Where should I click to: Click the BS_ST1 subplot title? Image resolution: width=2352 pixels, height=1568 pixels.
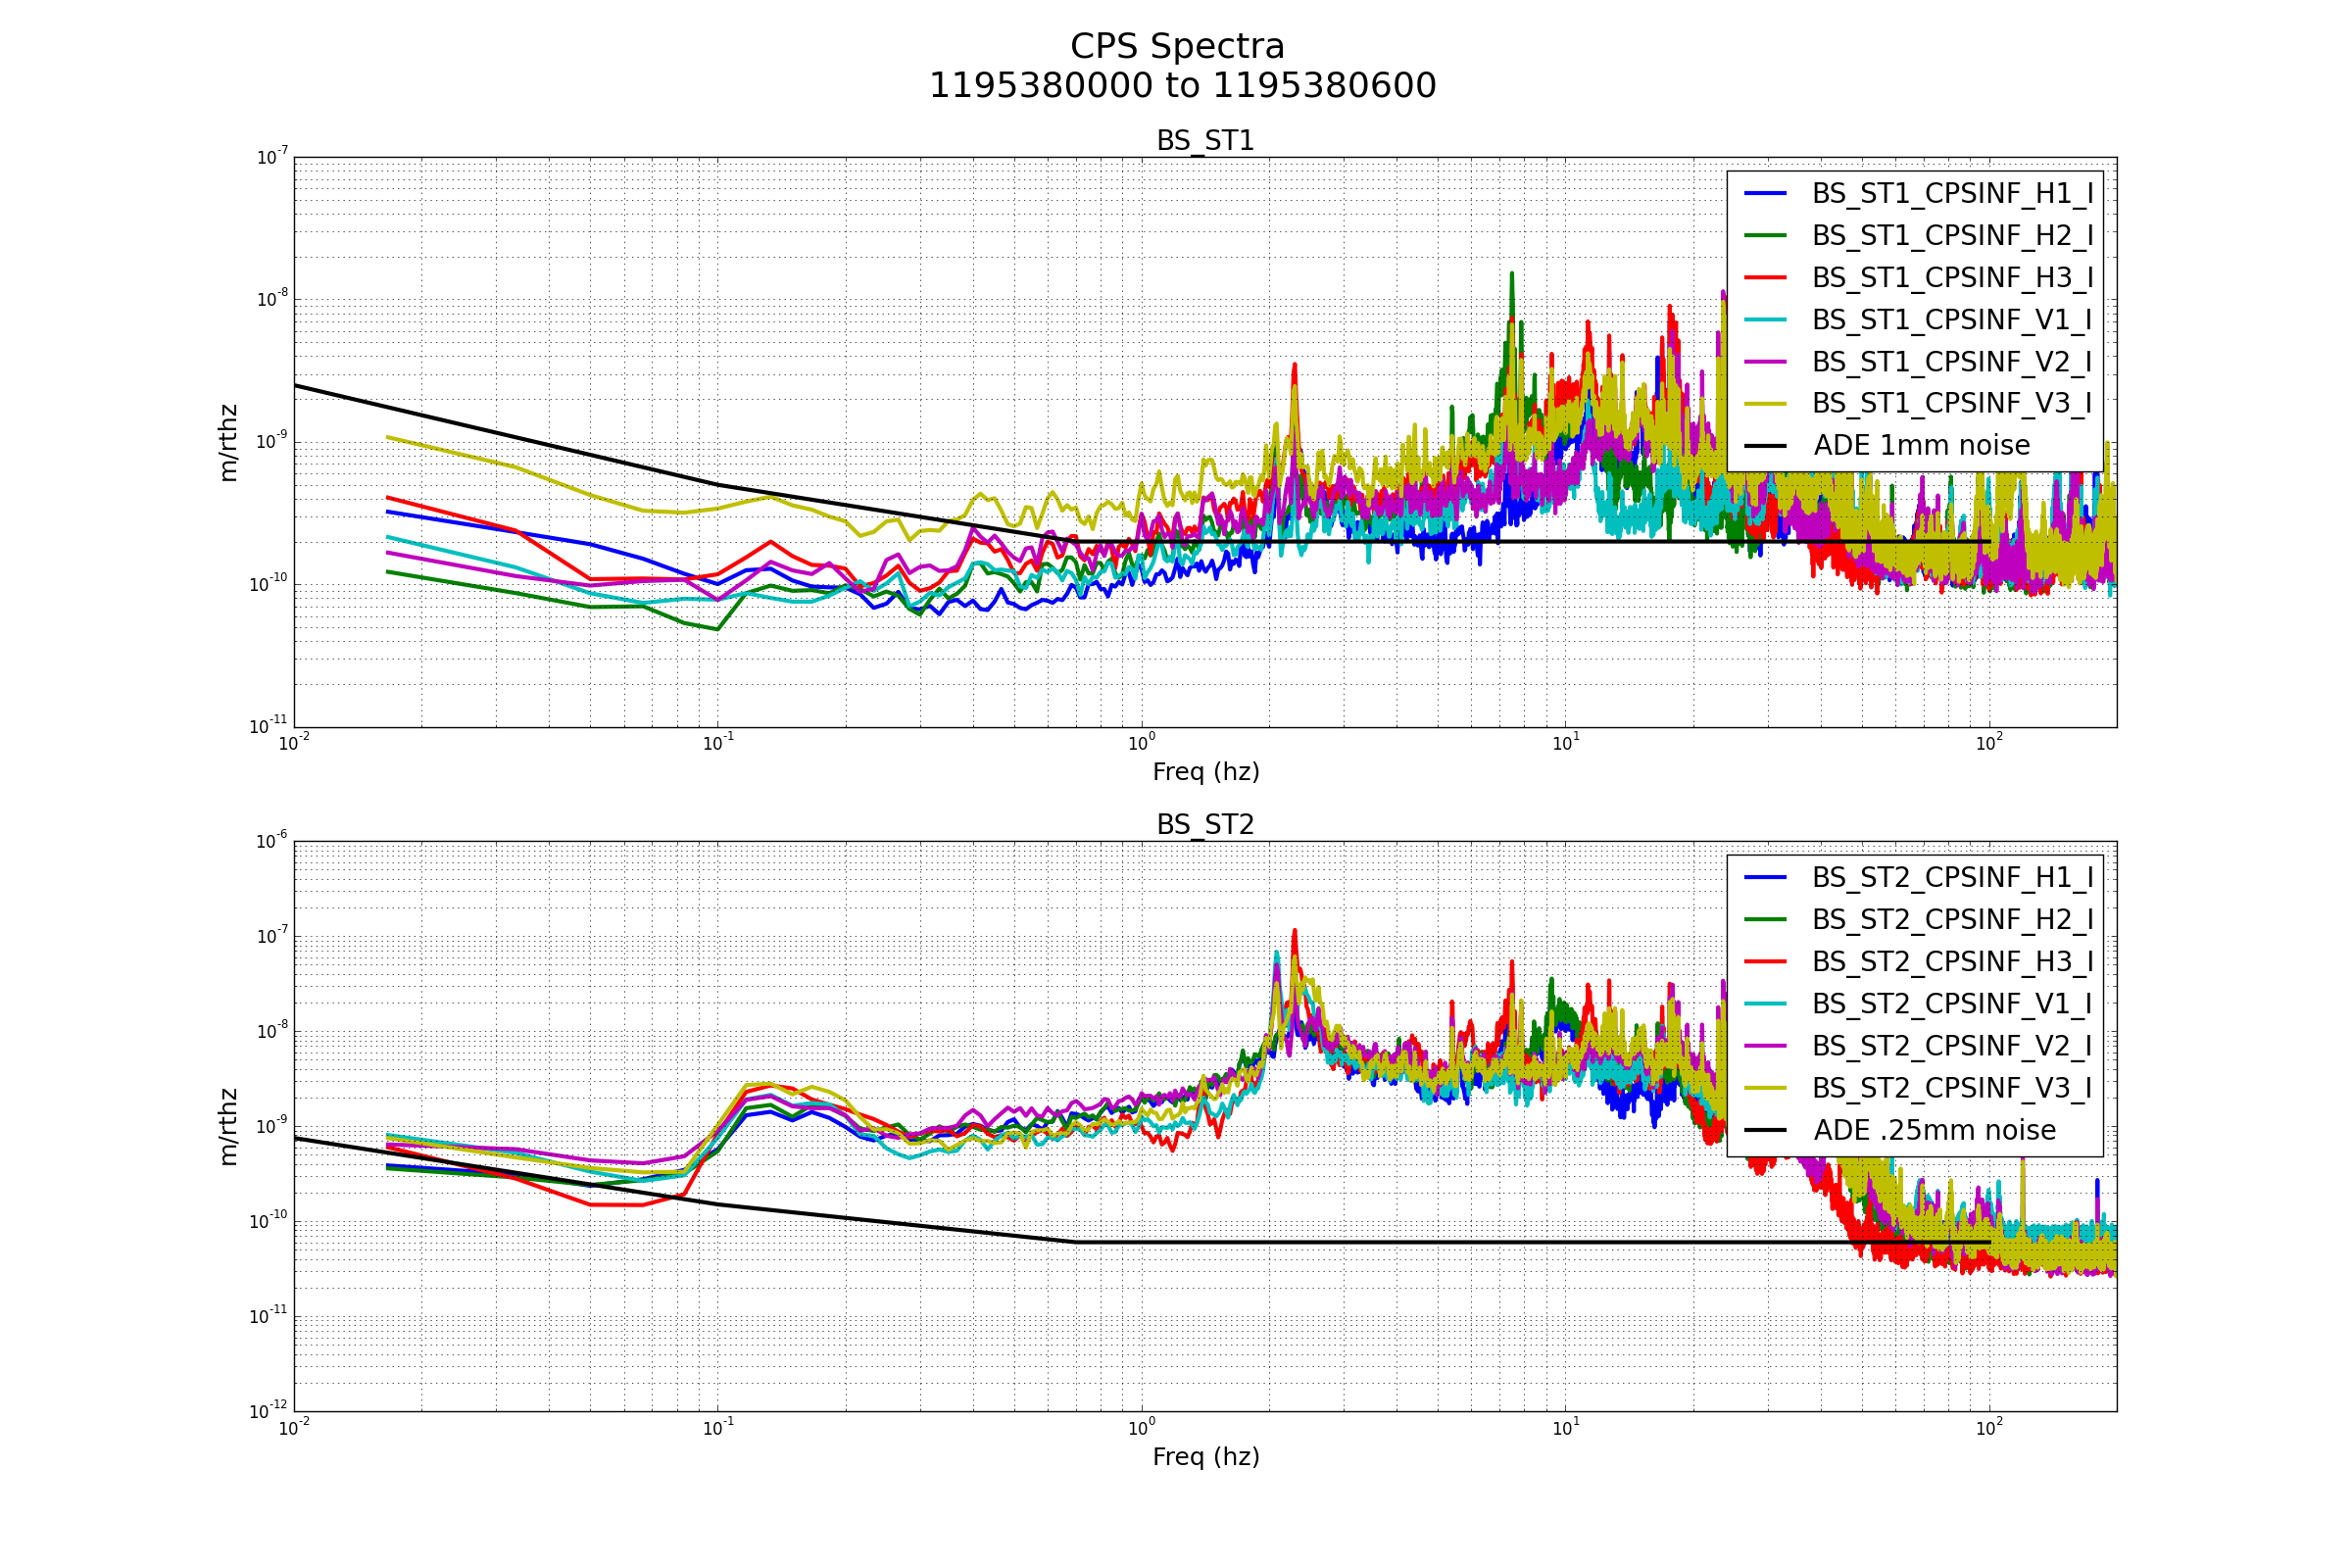(1205, 141)
